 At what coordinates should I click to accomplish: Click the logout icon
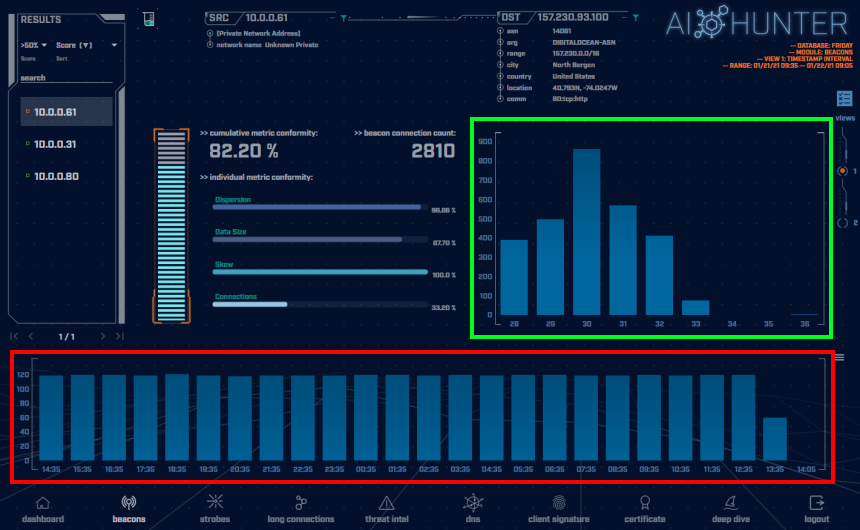click(817, 503)
